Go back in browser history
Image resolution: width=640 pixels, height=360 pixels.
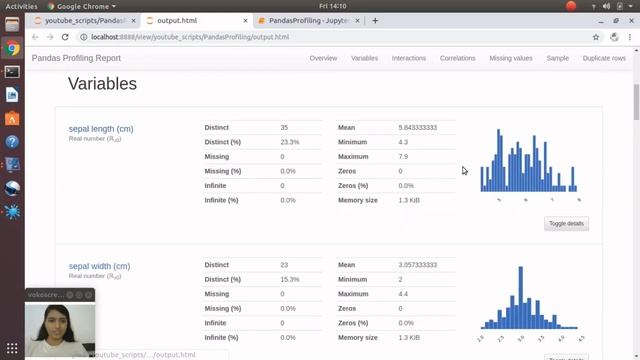coord(35,37)
